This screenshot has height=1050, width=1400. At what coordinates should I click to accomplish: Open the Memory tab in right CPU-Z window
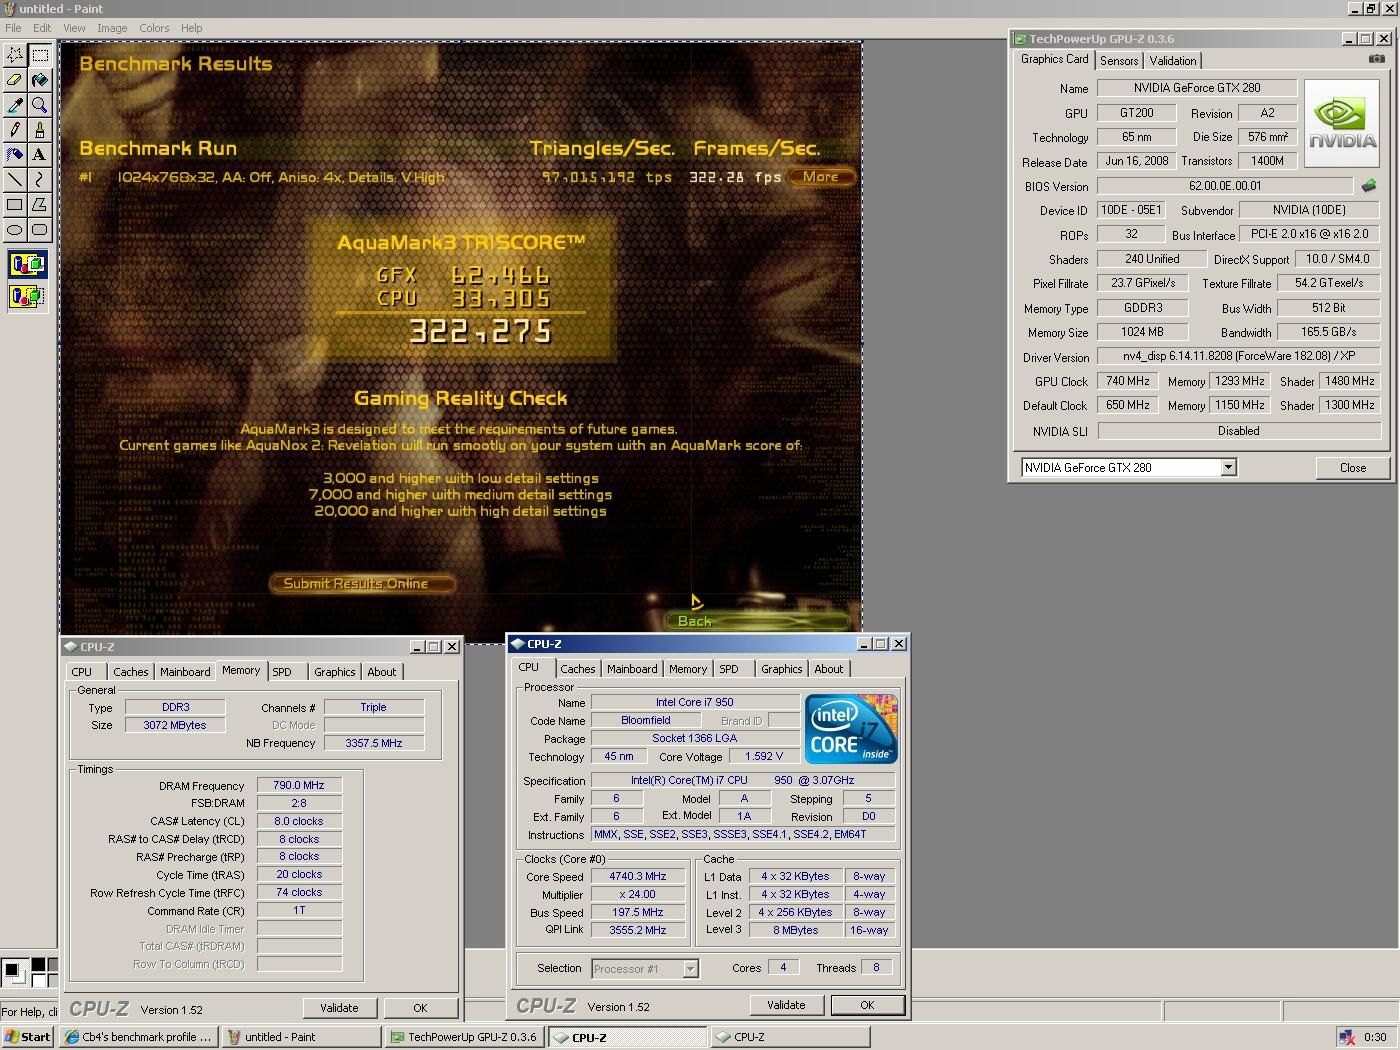coord(688,669)
